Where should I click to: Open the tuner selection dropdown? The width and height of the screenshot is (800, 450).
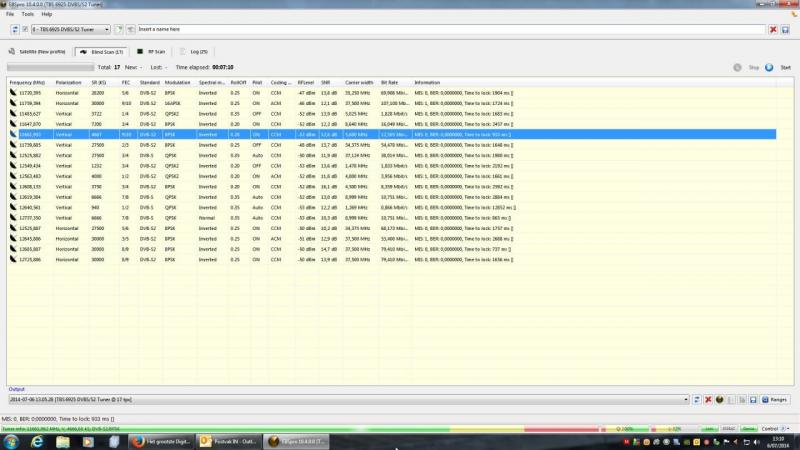click(x=110, y=30)
